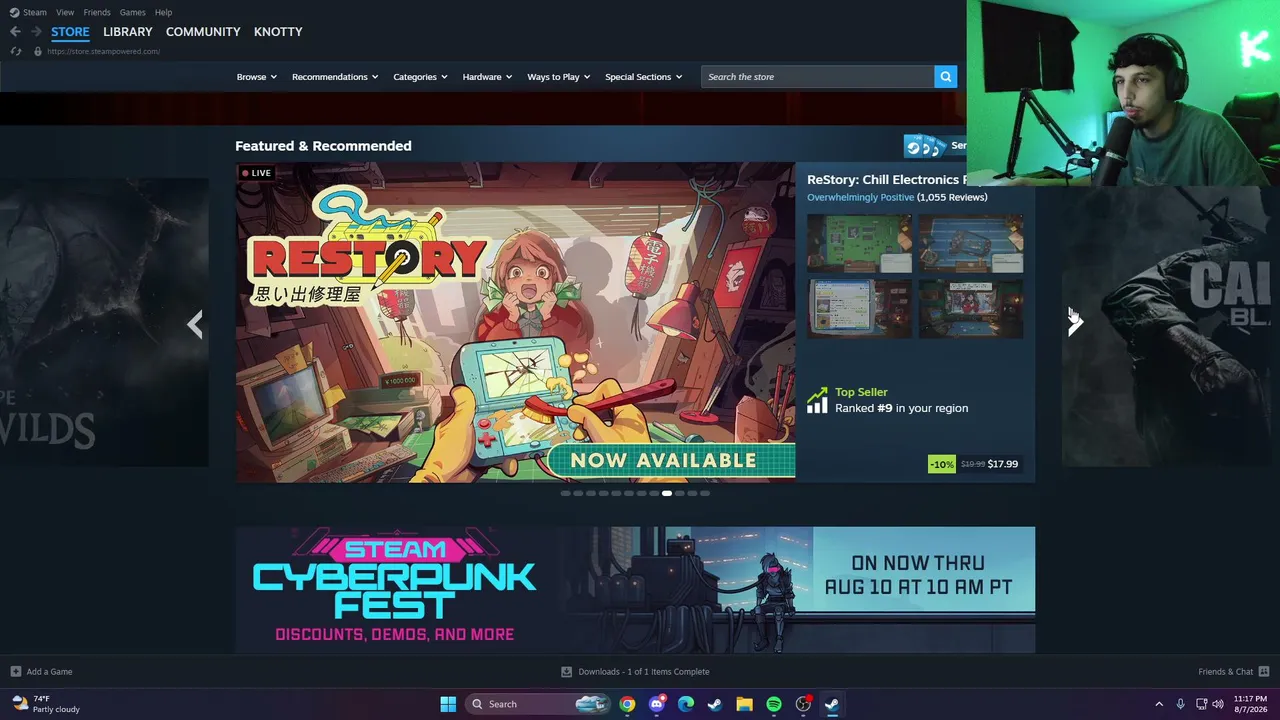
Task: Open the Windows Start menu
Action: (448, 704)
